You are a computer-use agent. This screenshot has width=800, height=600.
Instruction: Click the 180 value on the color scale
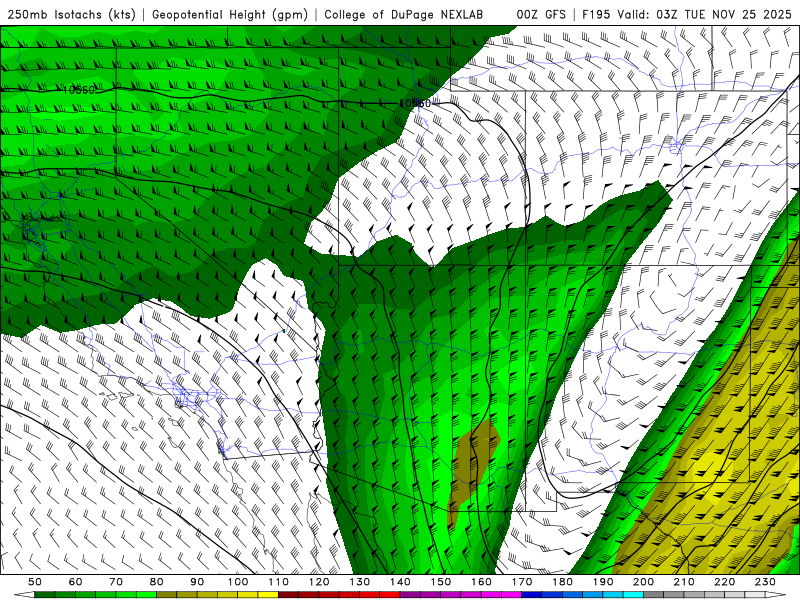point(562,582)
